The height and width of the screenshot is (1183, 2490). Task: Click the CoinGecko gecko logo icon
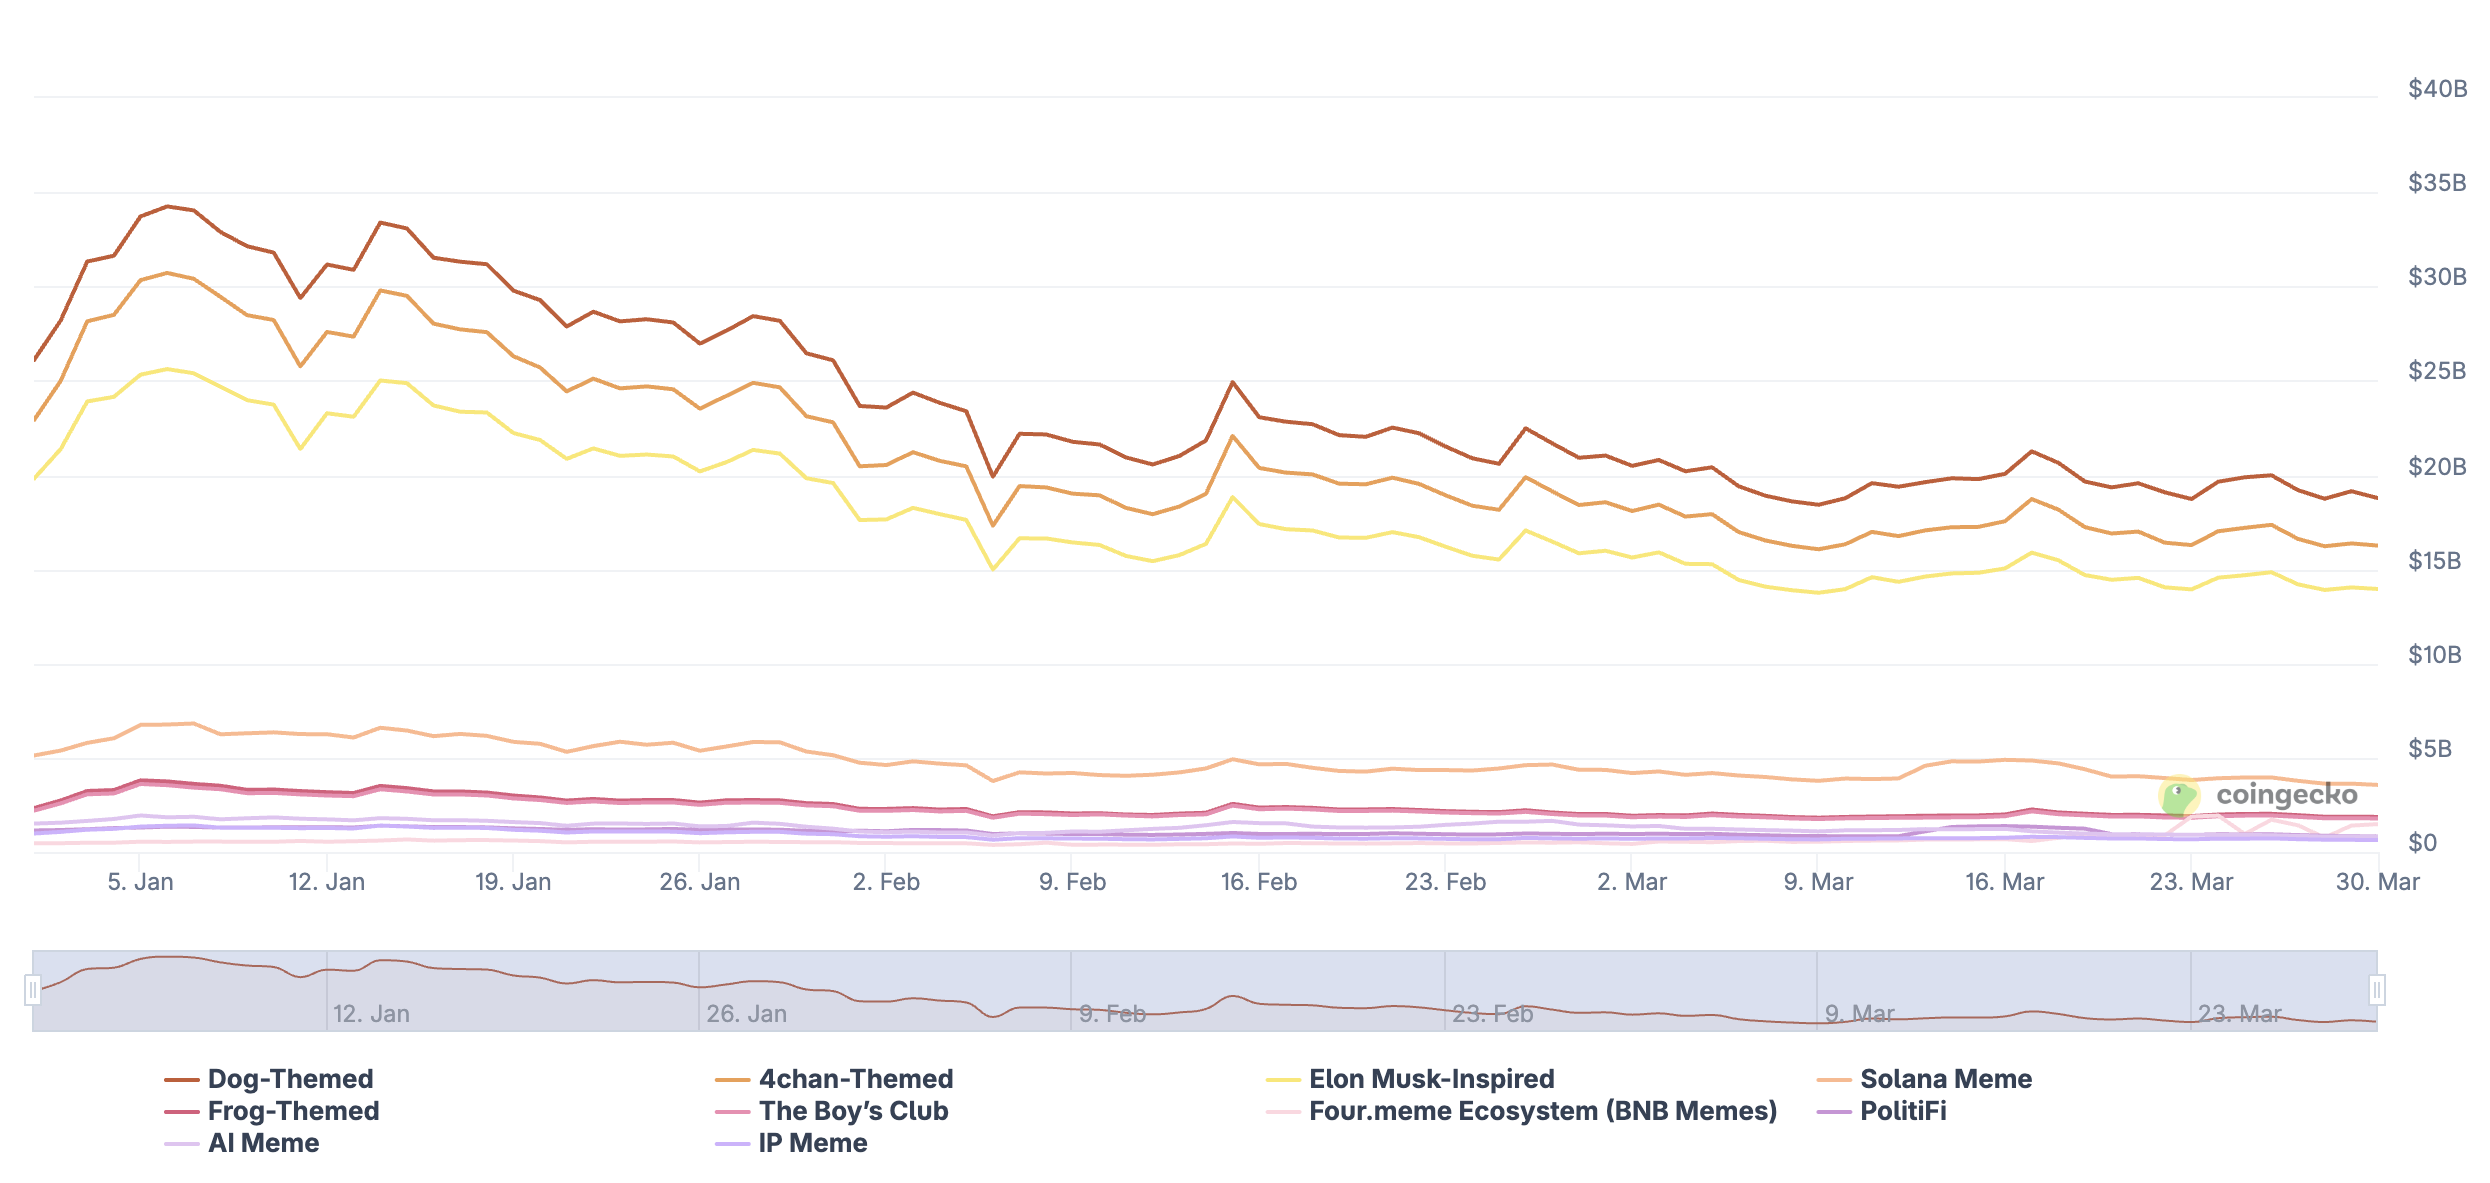[x=2178, y=796]
